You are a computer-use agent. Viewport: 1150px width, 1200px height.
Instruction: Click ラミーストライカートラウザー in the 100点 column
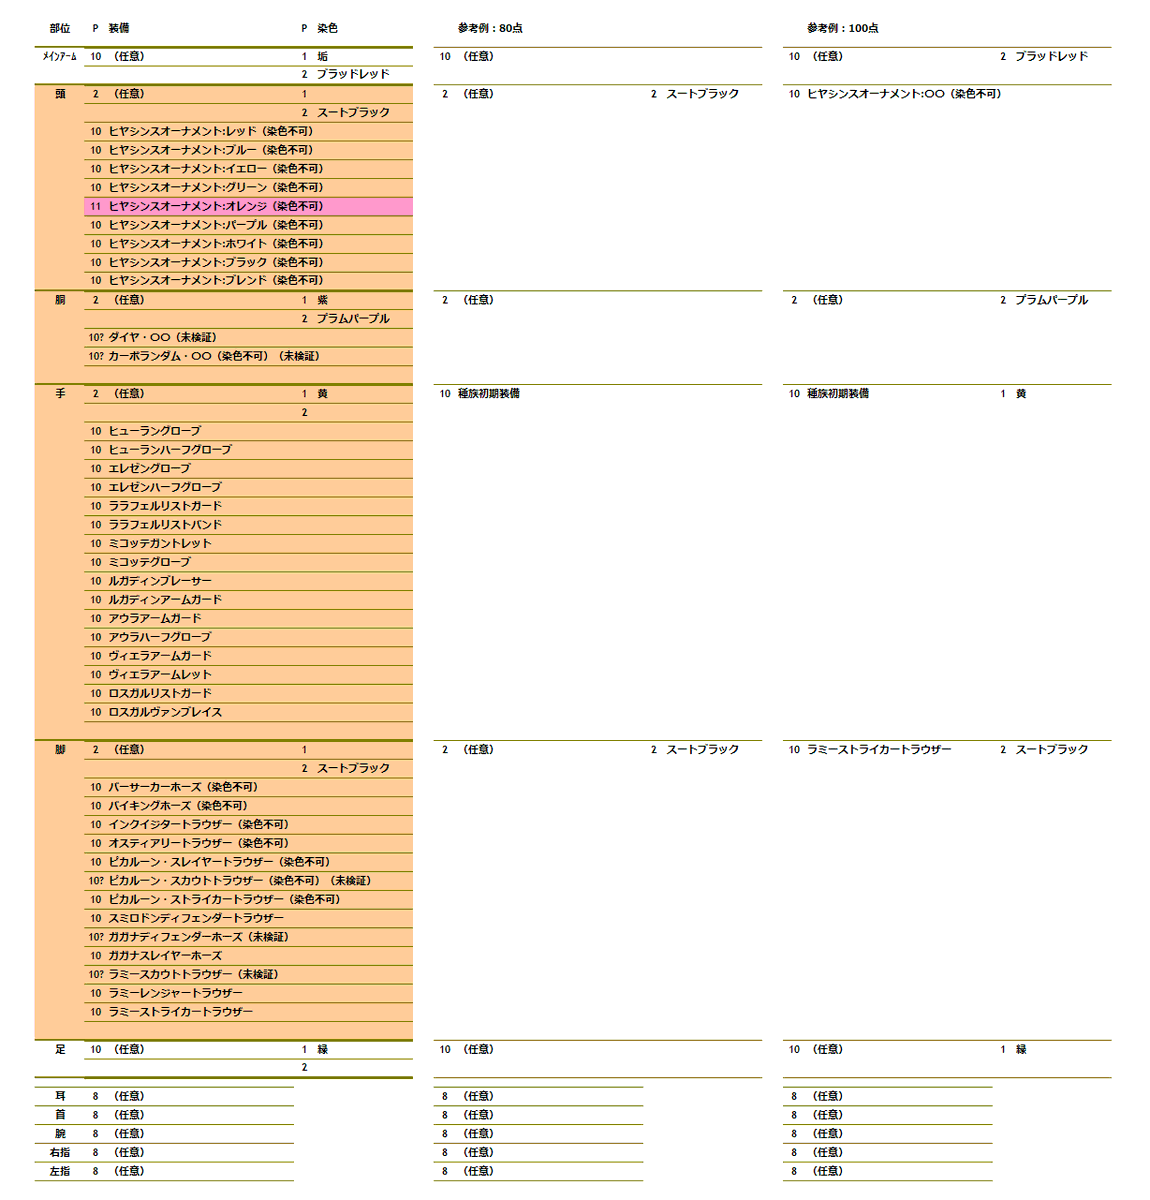[x=879, y=750]
